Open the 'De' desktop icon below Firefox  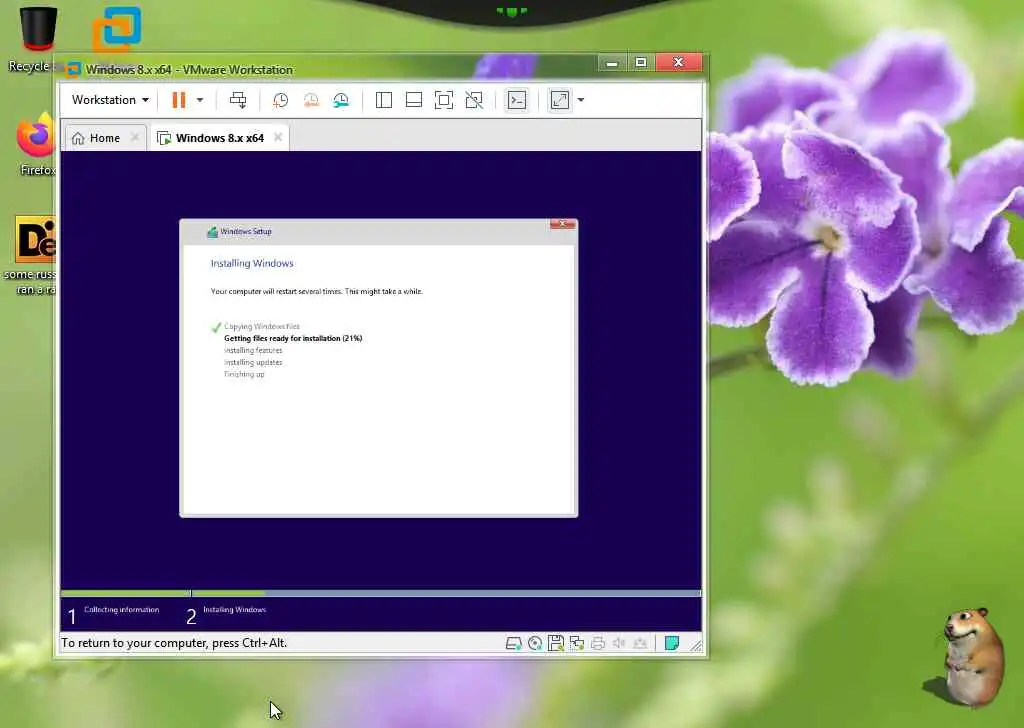[x=35, y=239]
